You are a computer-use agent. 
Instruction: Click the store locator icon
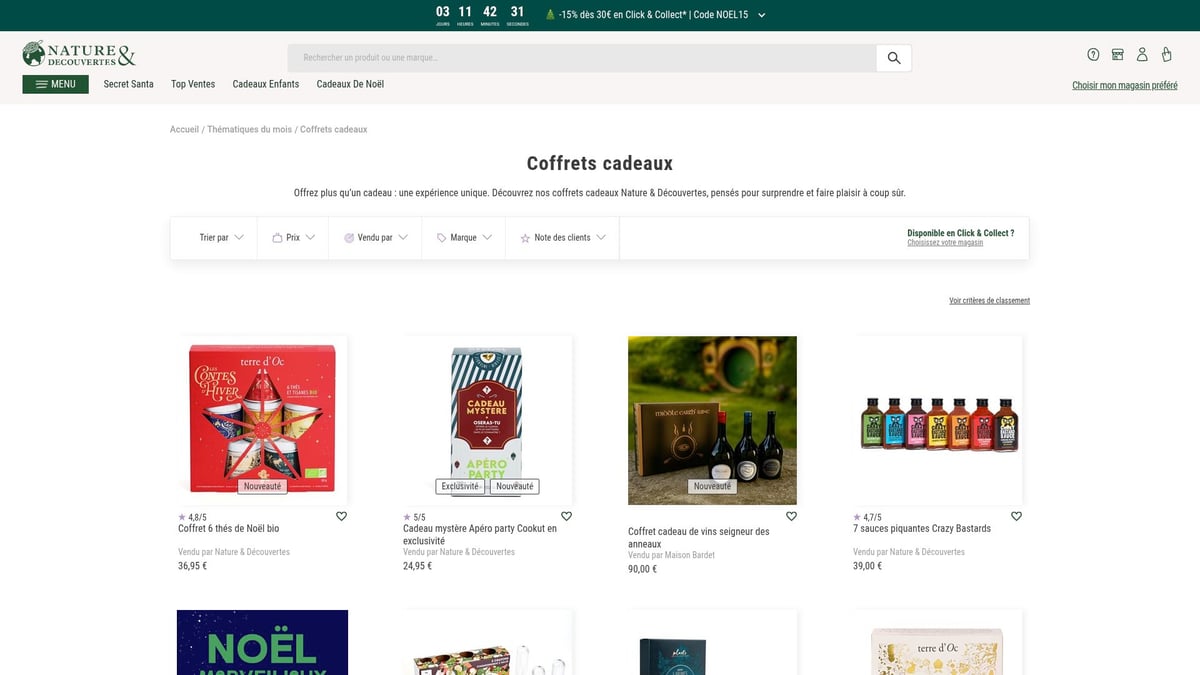tap(1117, 54)
